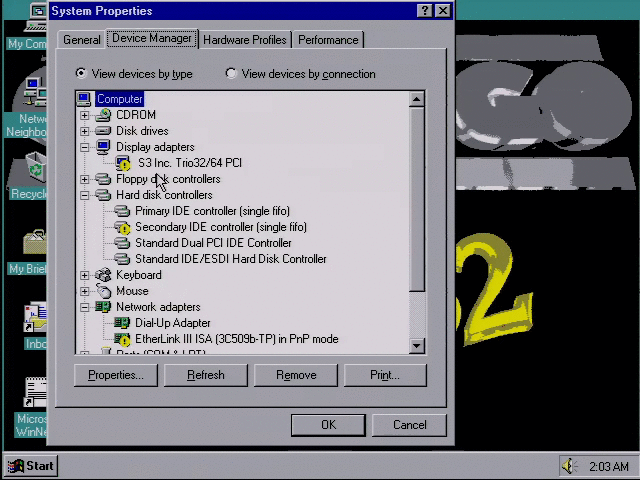The height and width of the screenshot is (480, 640).
Task: Click the Hard disk controllers category icon
Action: tap(103, 195)
